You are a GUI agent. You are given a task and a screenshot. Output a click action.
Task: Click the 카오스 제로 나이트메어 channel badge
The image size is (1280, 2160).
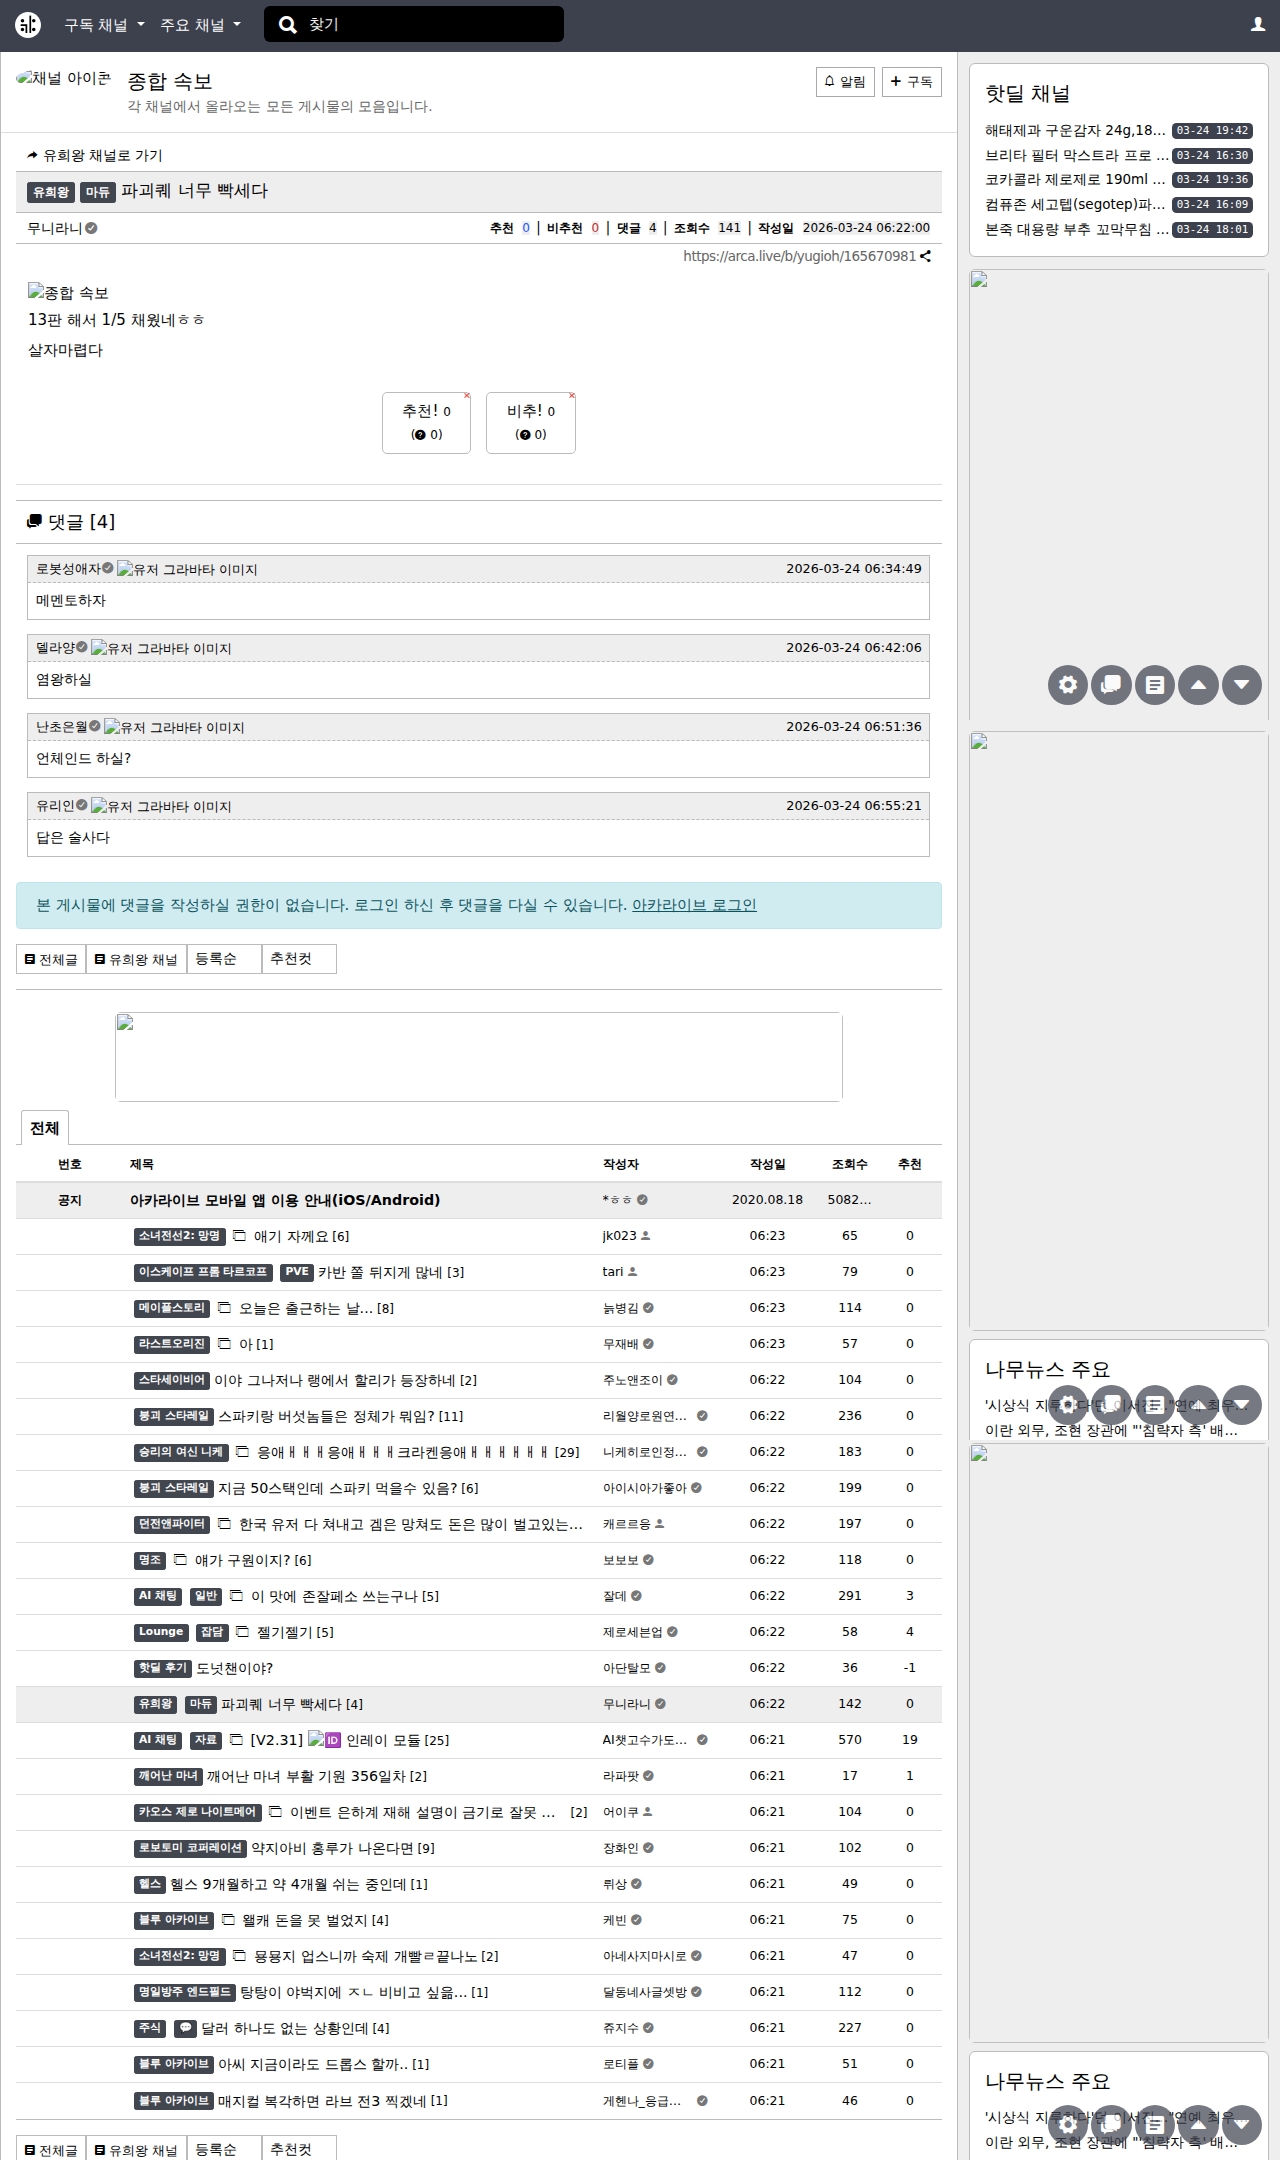[x=198, y=1812]
